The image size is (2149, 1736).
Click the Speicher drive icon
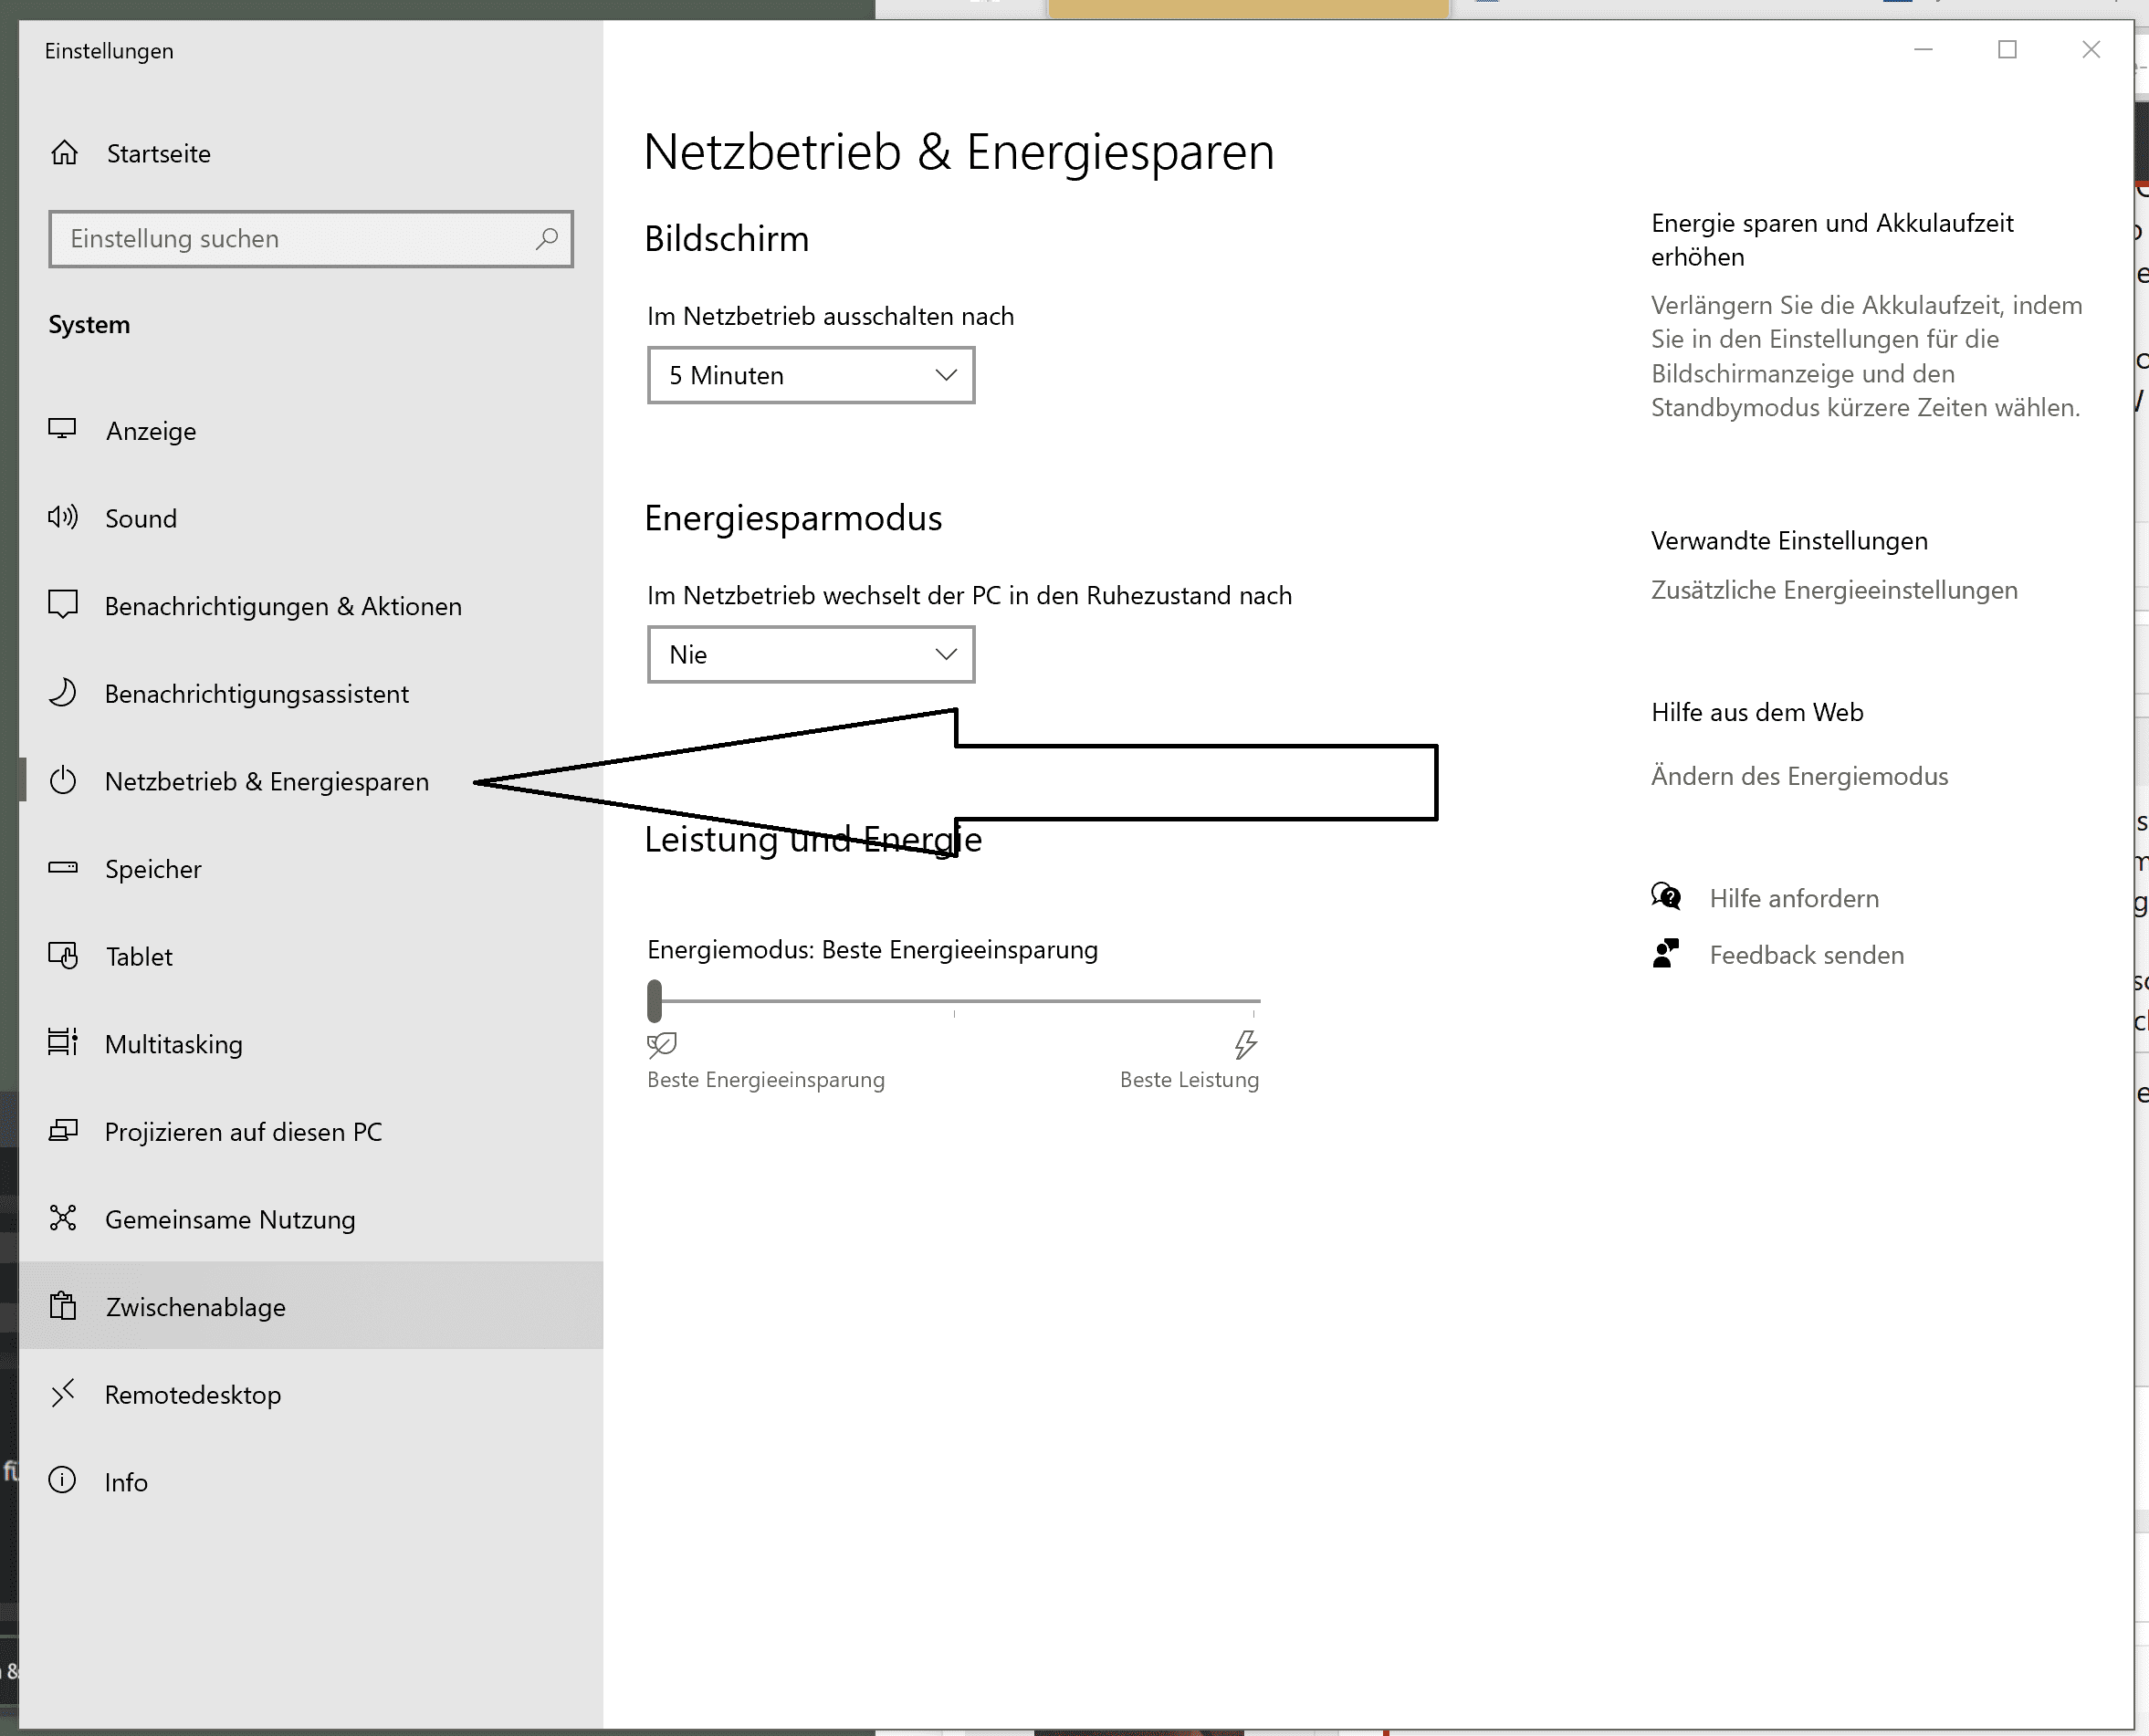[63, 868]
